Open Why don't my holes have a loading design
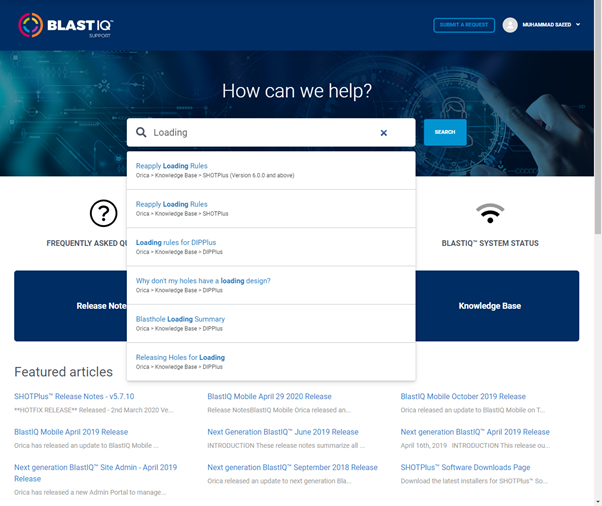This screenshot has width=602, height=506. (x=271, y=285)
